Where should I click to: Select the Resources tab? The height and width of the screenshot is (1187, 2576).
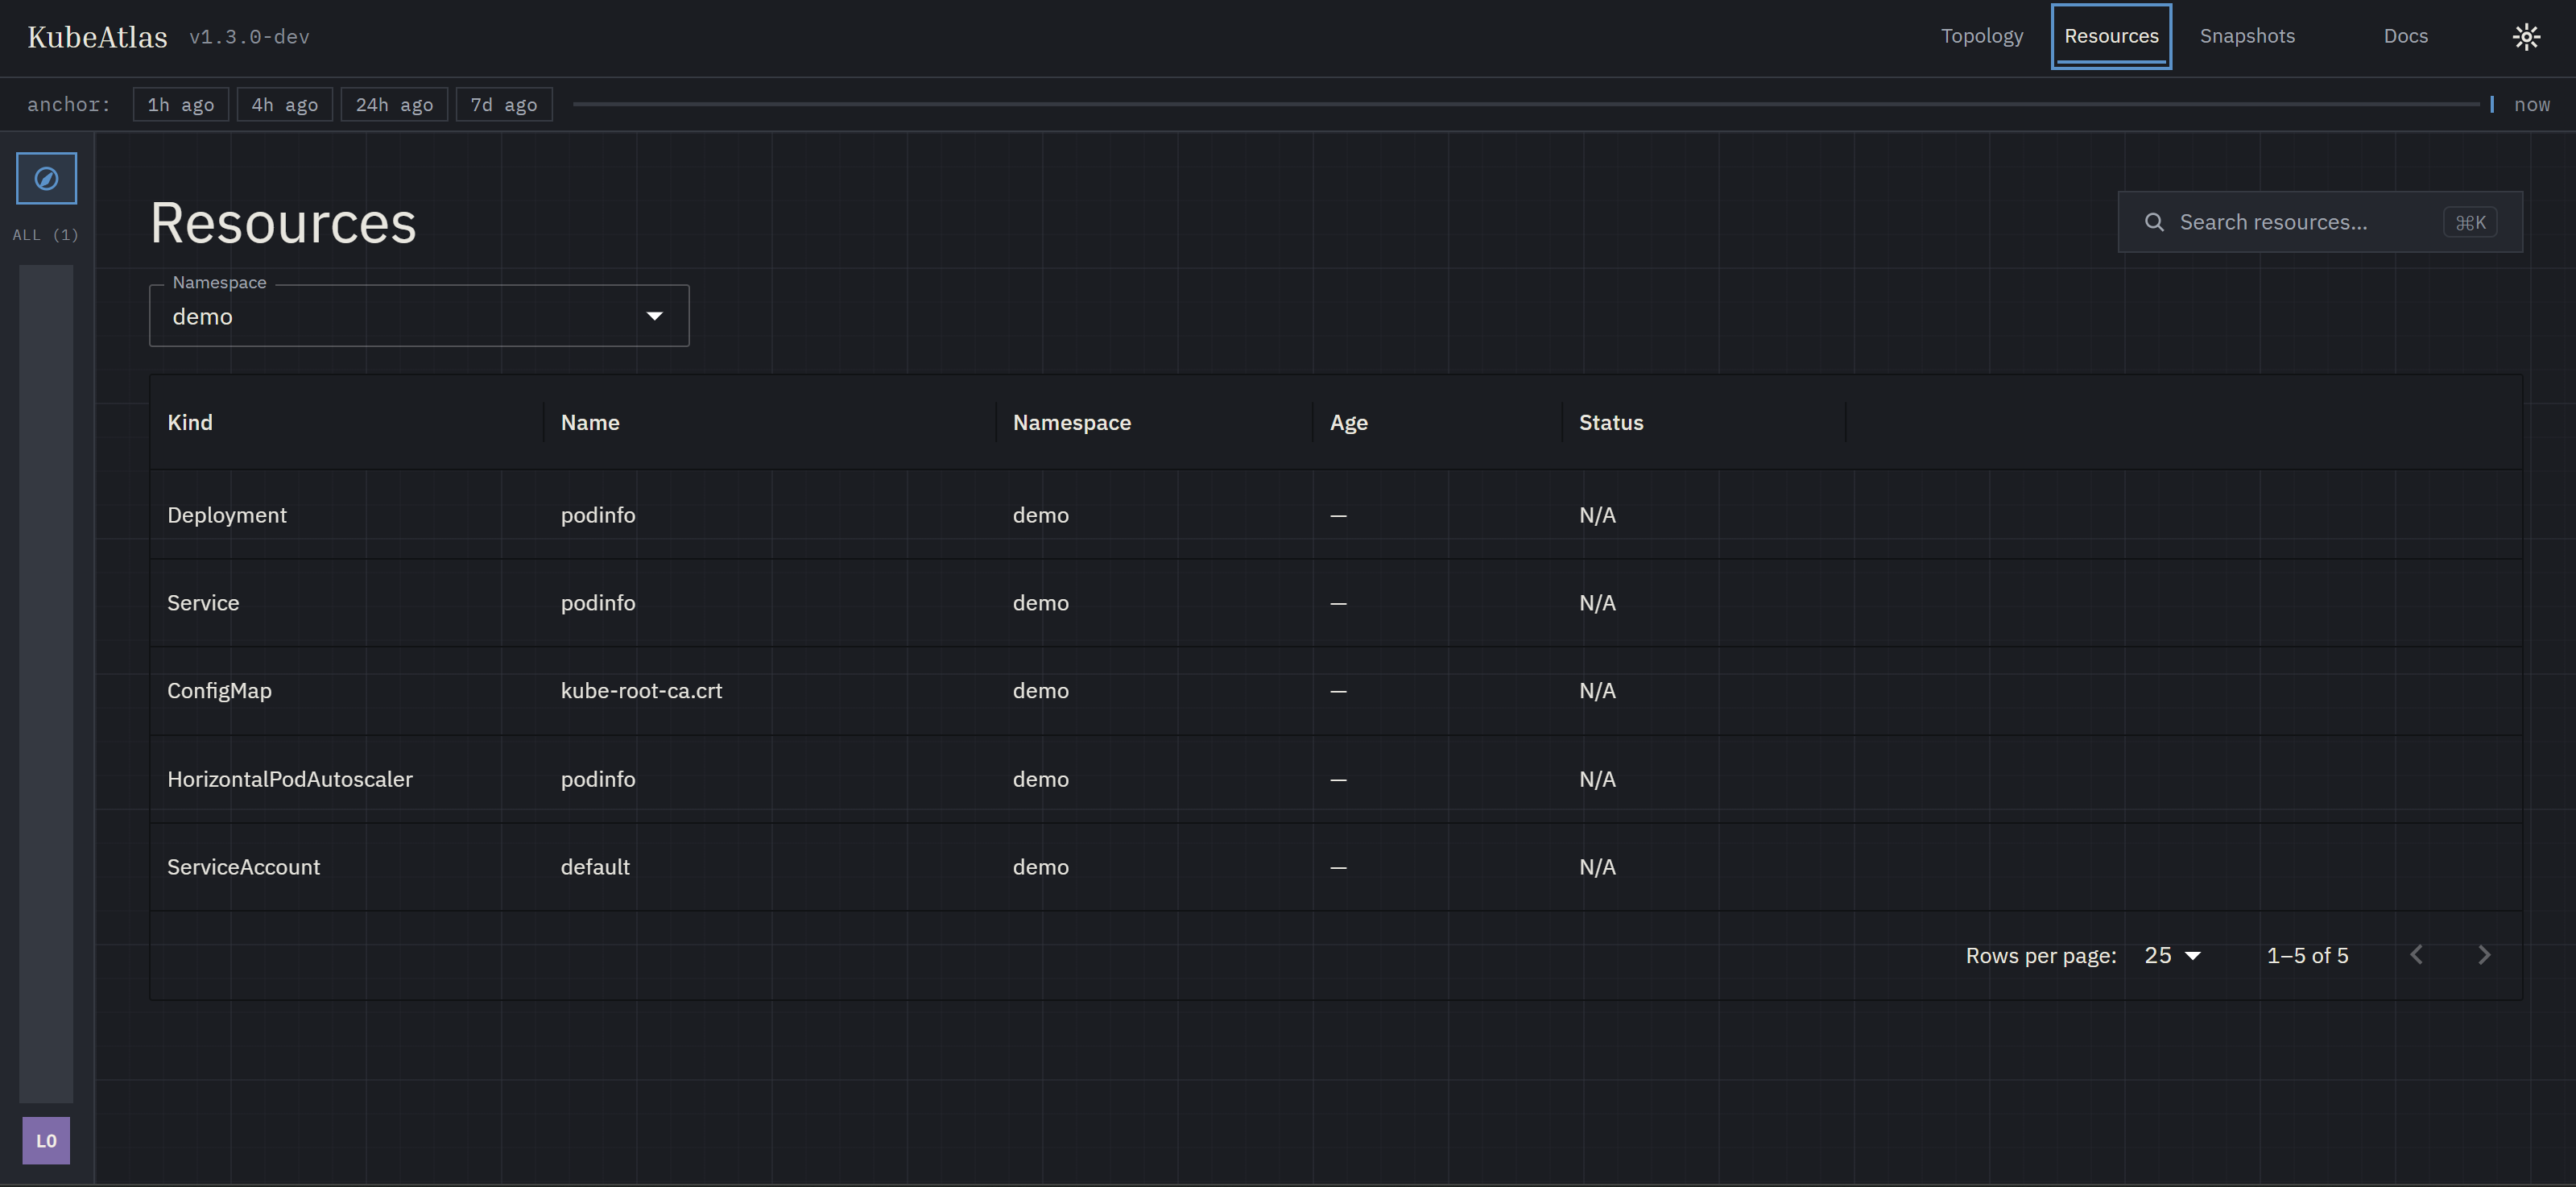[x=2111, y=36]
